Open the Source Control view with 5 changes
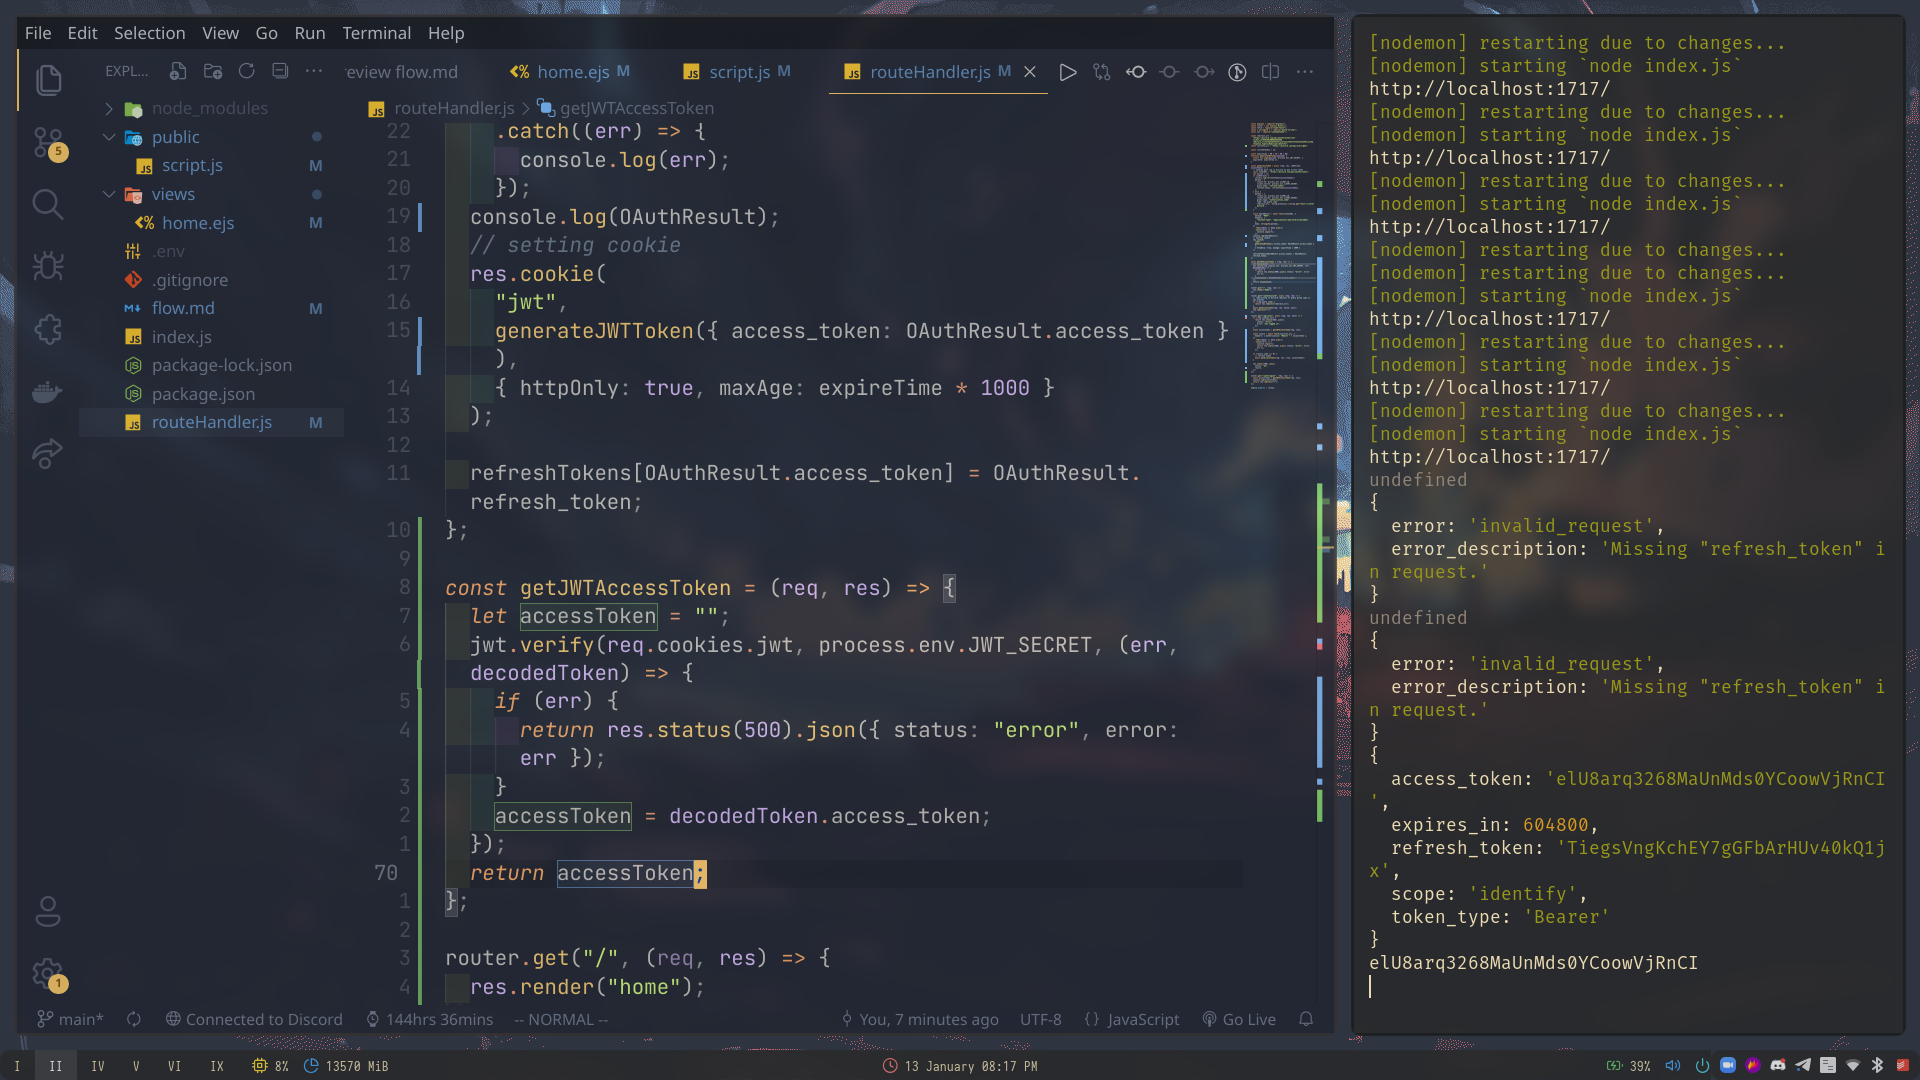This screenshot has width=1920, height=1080. coord(49,143)
